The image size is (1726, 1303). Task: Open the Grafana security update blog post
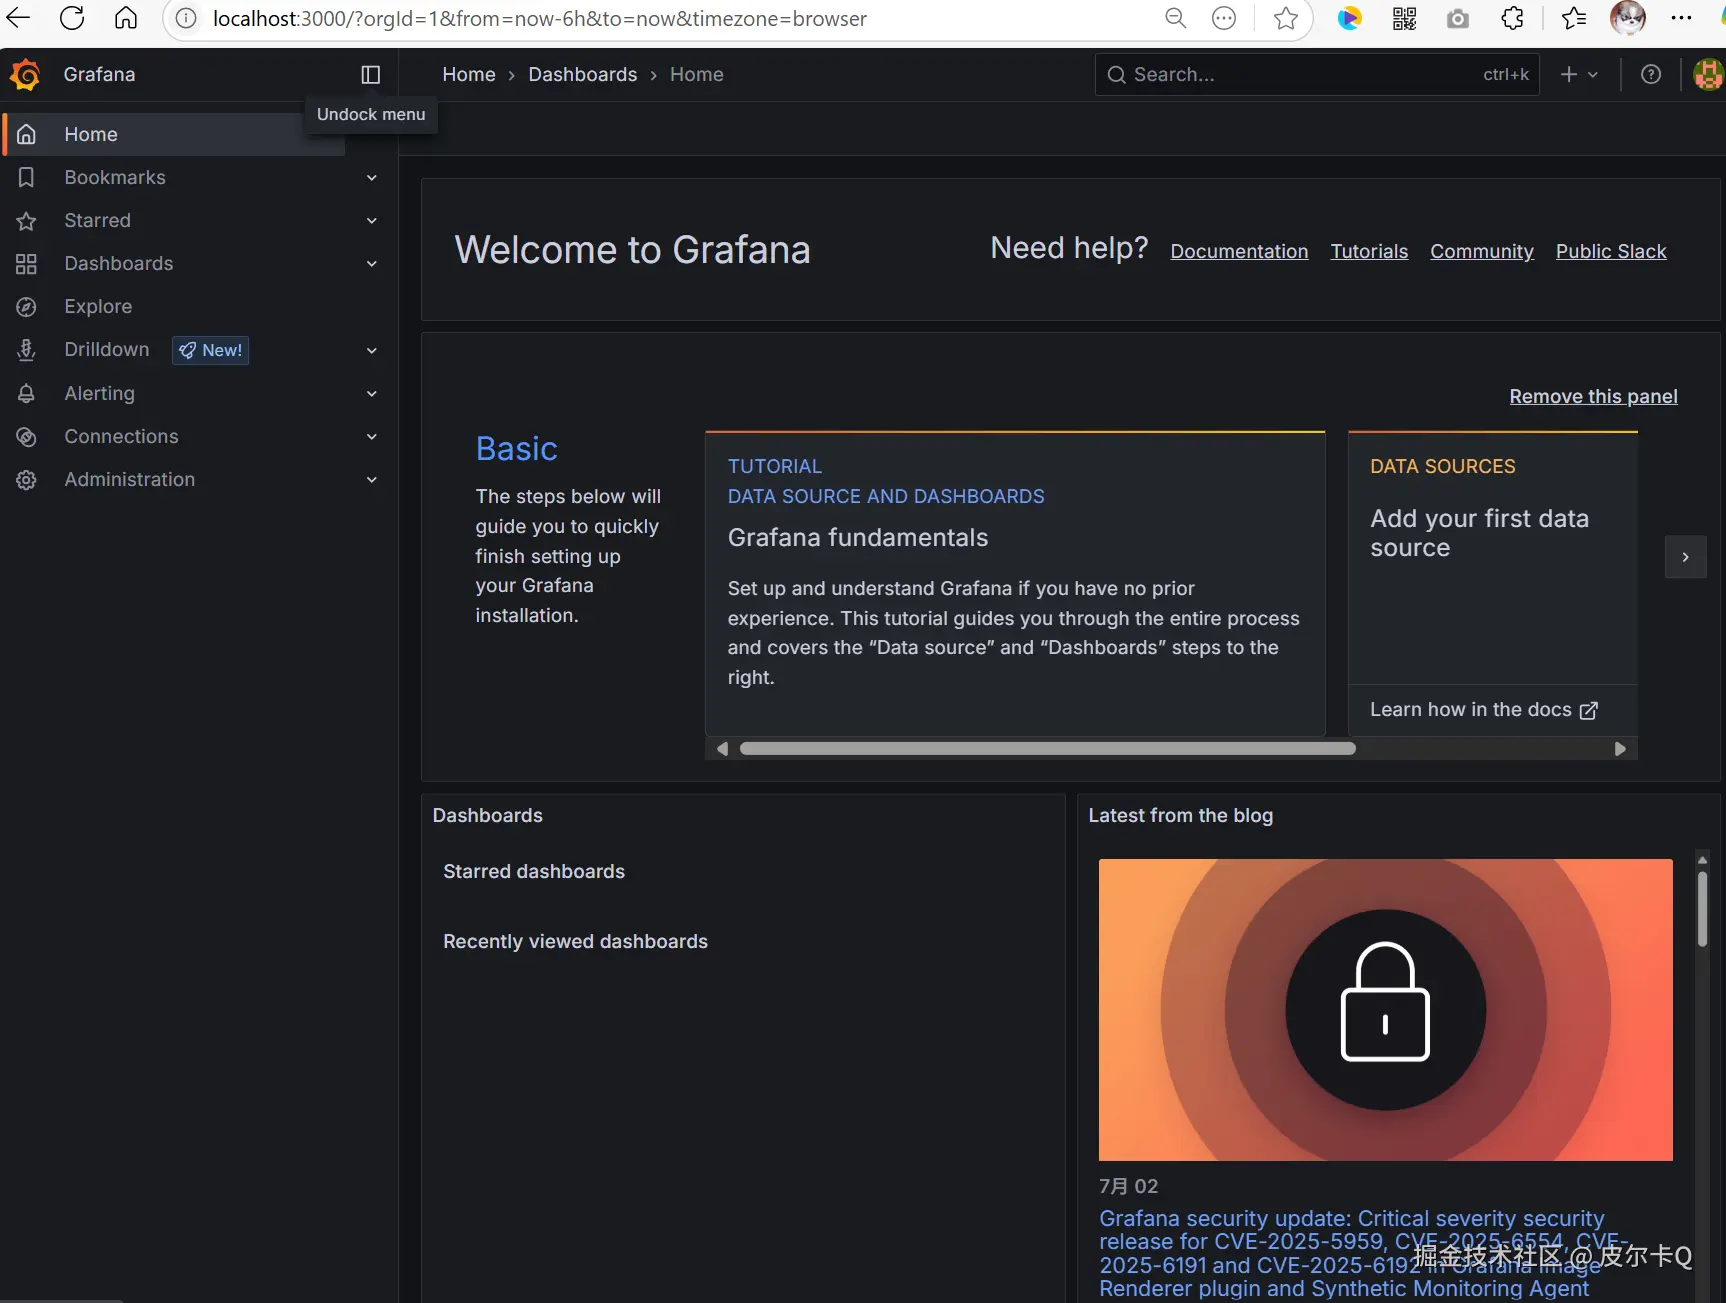coord(1365,1254)
